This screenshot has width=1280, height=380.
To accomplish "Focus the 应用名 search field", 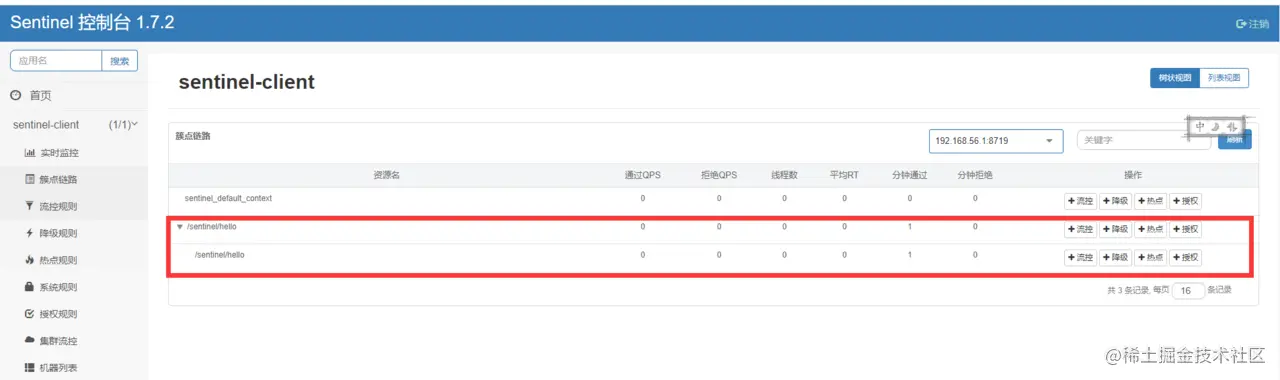I will click(x=56, y=61).
